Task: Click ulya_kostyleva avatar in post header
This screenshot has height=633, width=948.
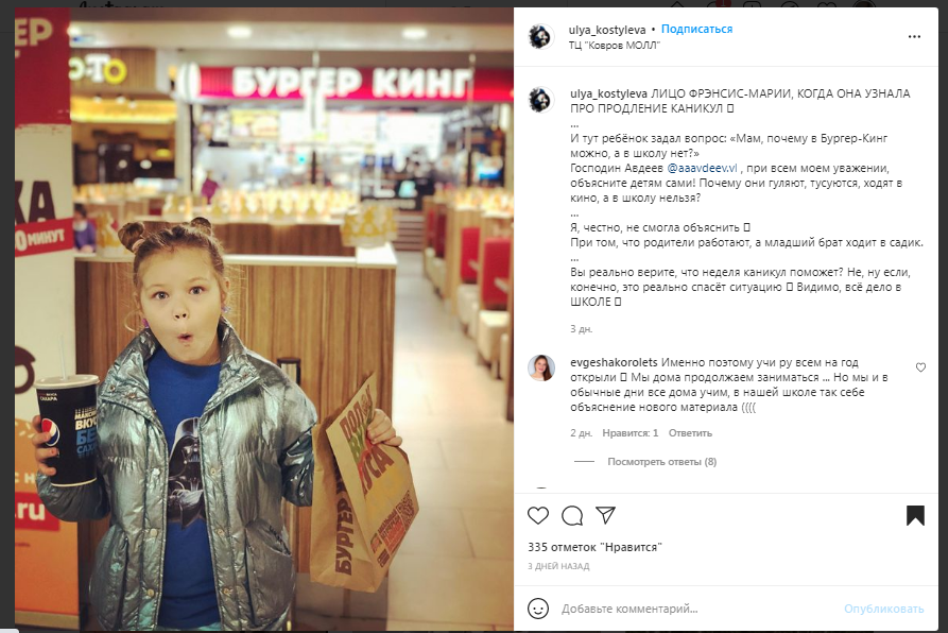Action: (x=541, y=37)
